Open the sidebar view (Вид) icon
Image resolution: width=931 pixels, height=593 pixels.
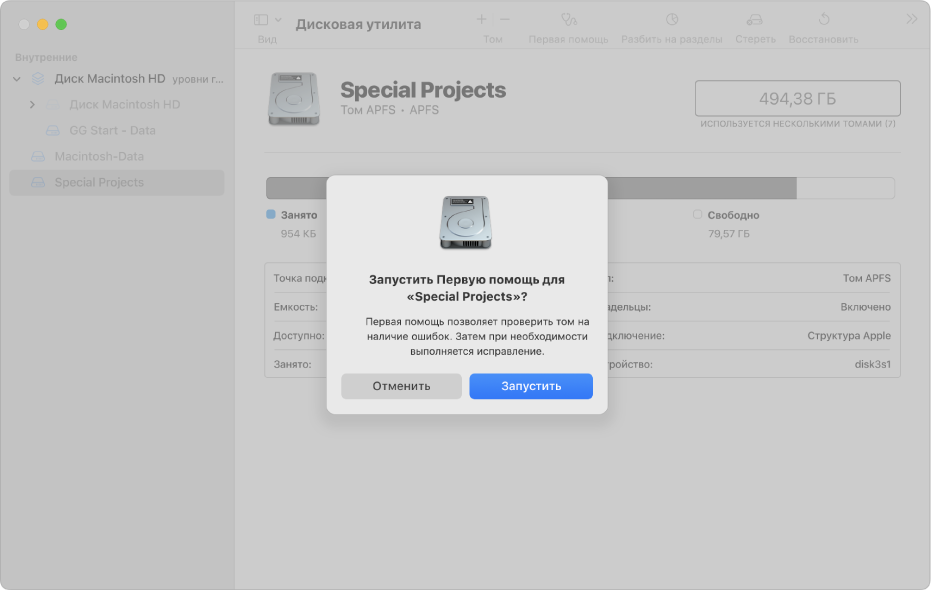pos(261,20)
